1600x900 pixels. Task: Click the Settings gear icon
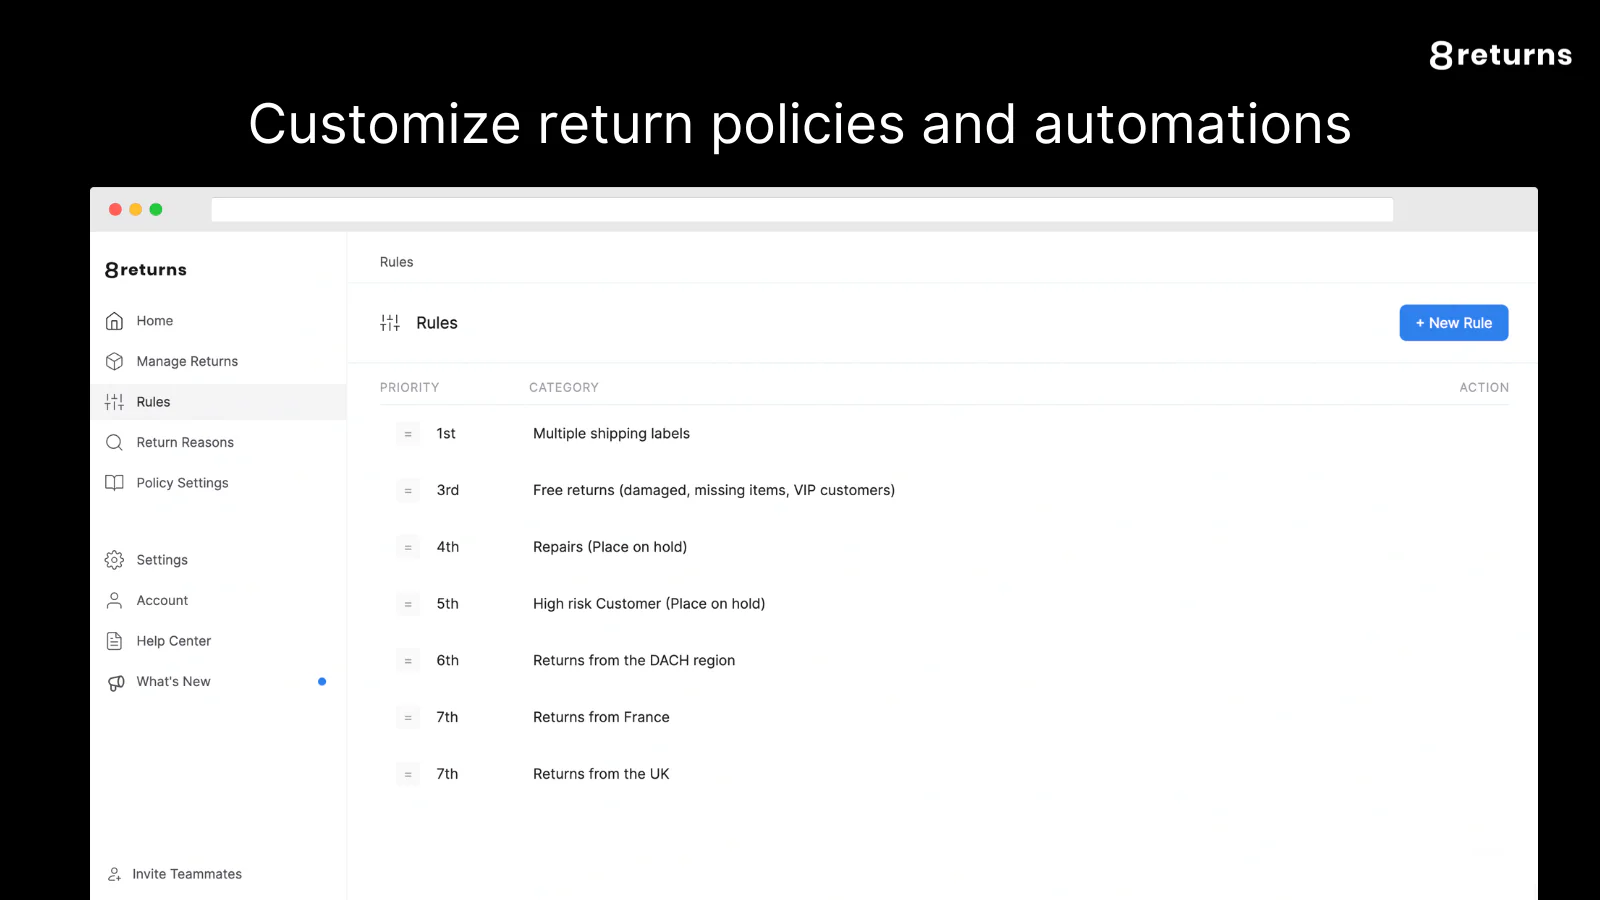point(115,560)
